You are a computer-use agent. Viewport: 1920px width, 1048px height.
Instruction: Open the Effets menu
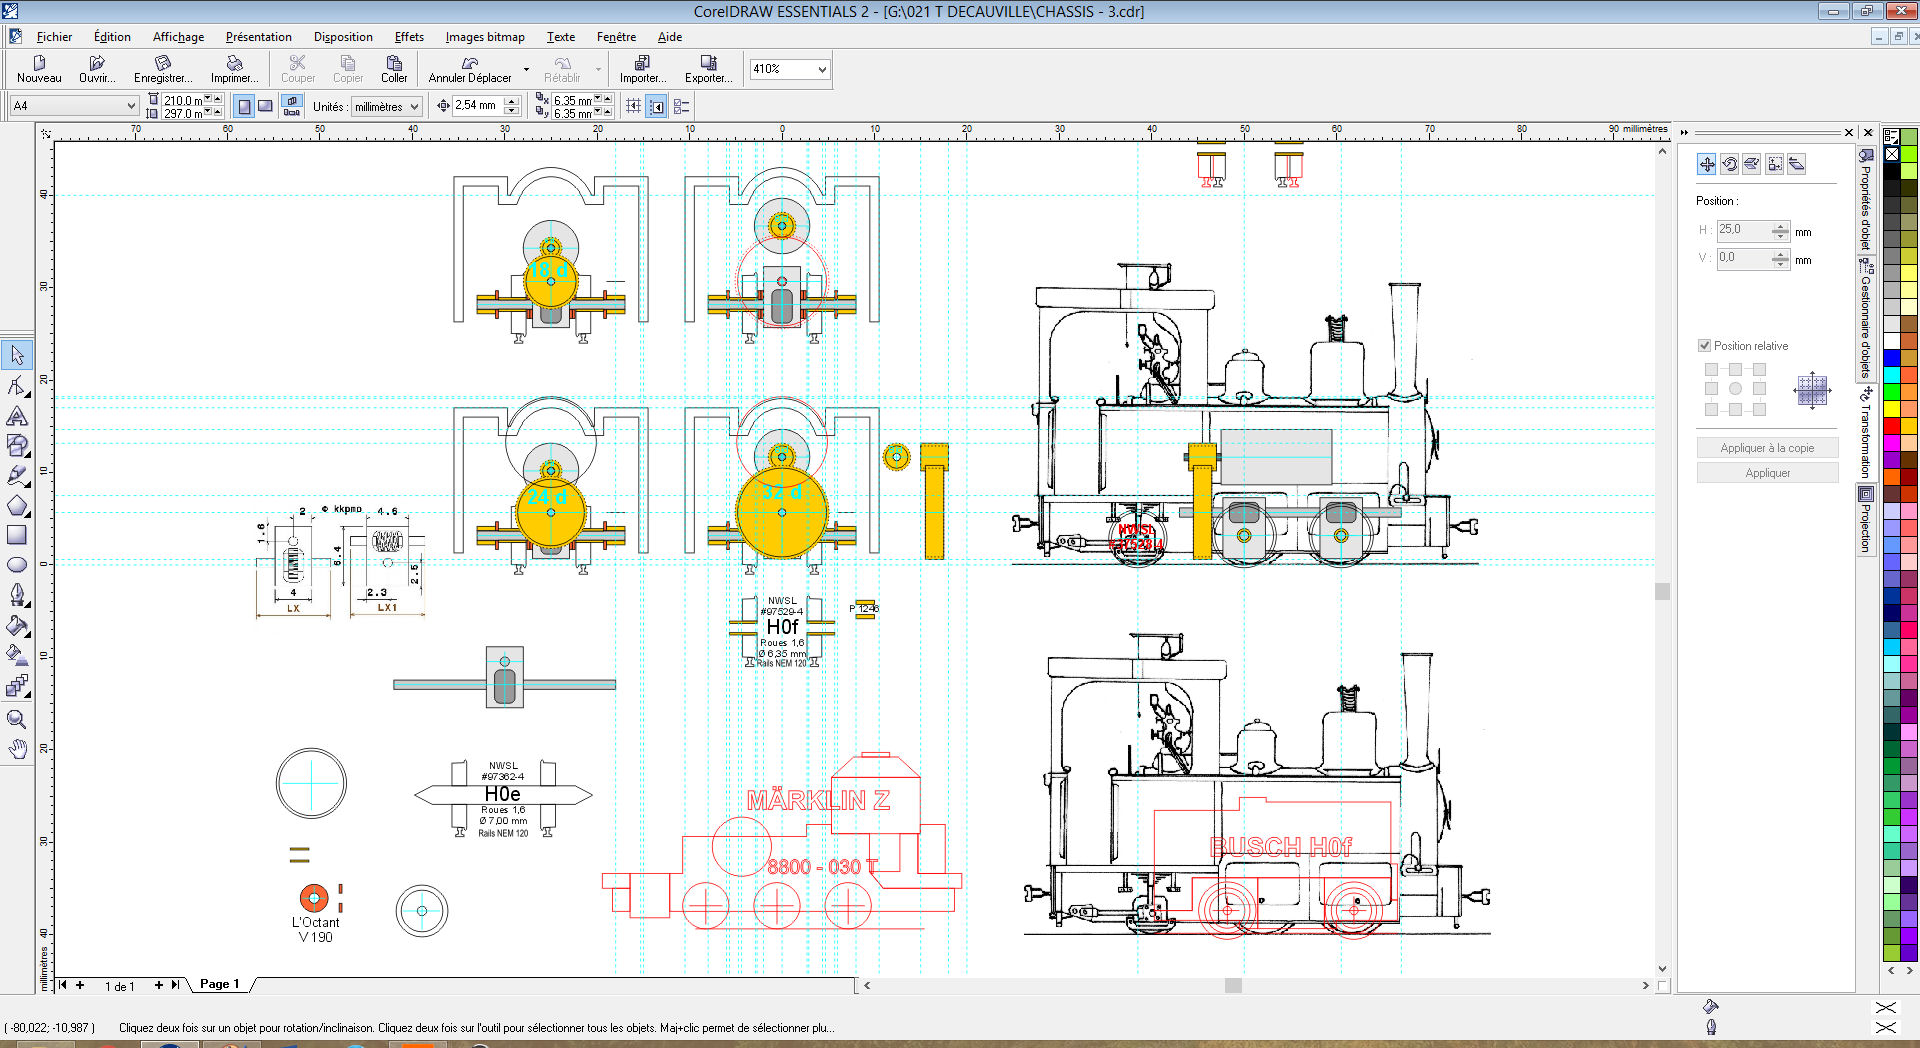[x=409, y=37]
